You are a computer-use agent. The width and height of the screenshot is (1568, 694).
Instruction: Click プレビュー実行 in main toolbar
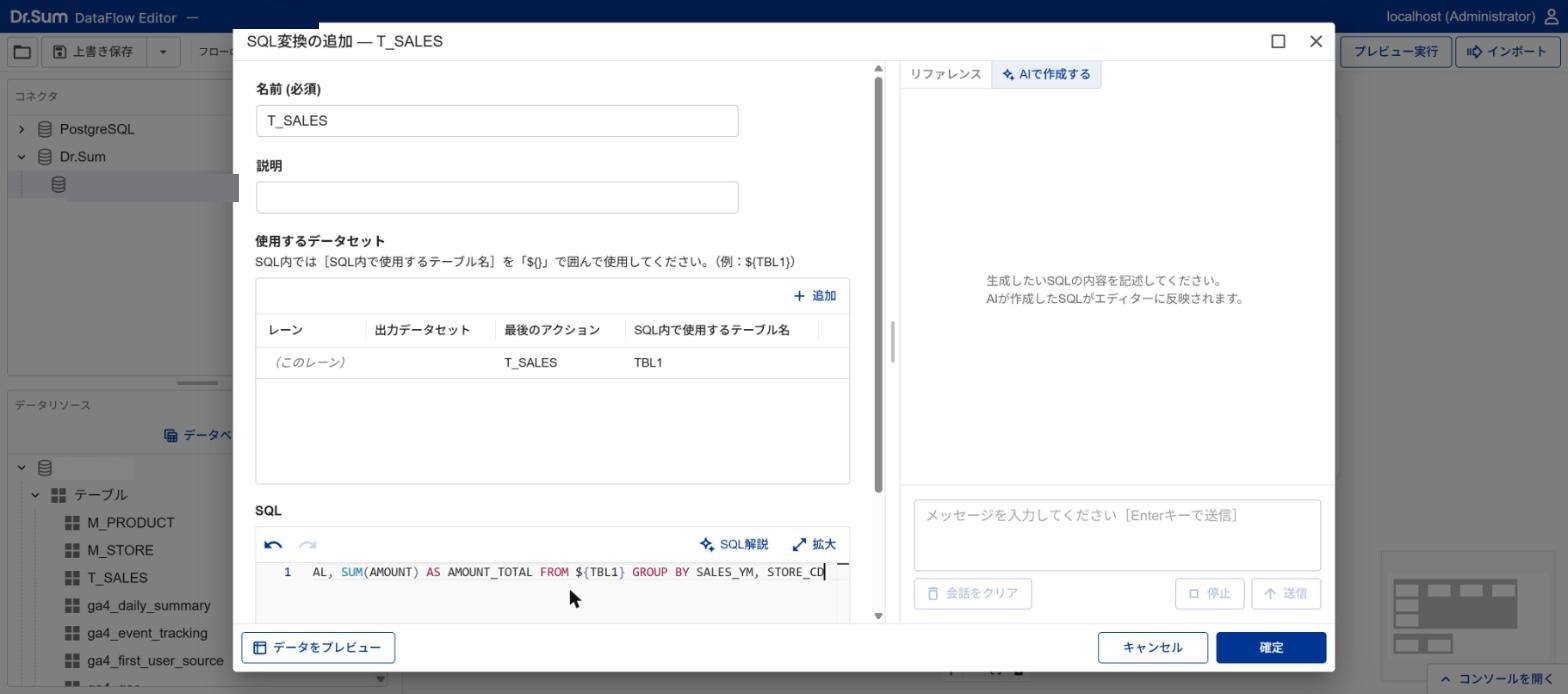1395,52
